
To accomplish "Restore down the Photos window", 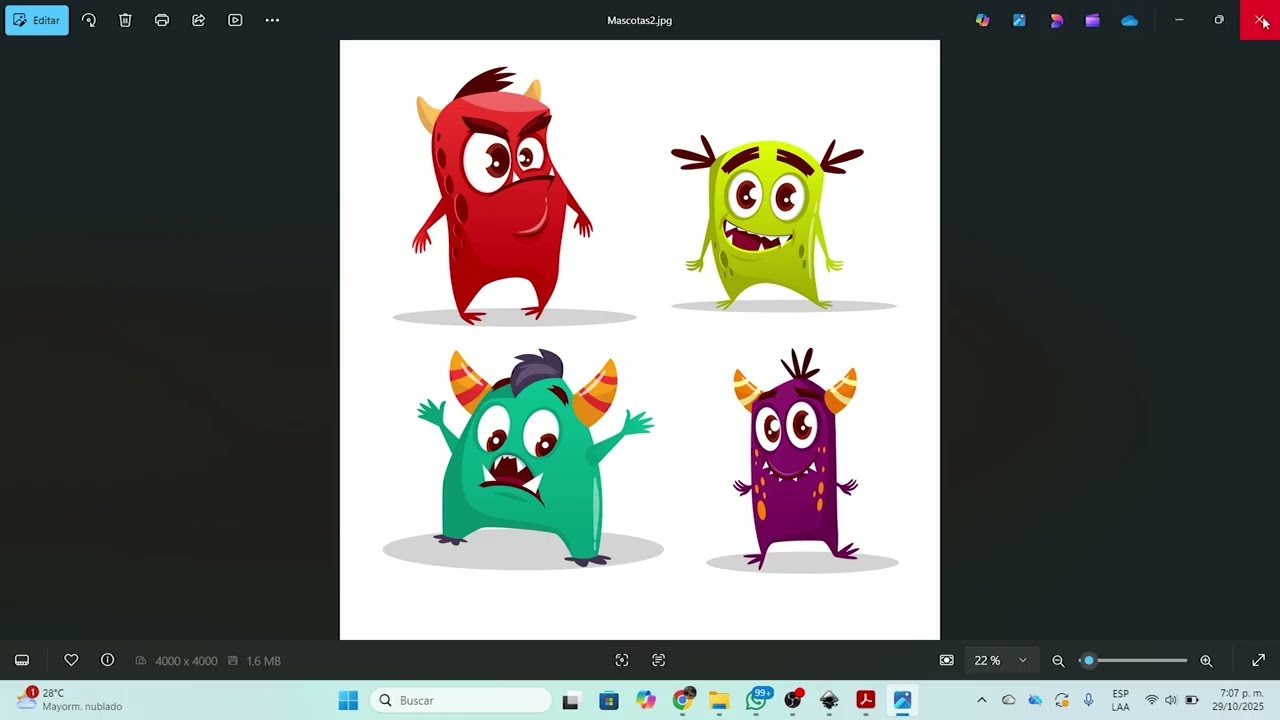I will coord(1219,20).
